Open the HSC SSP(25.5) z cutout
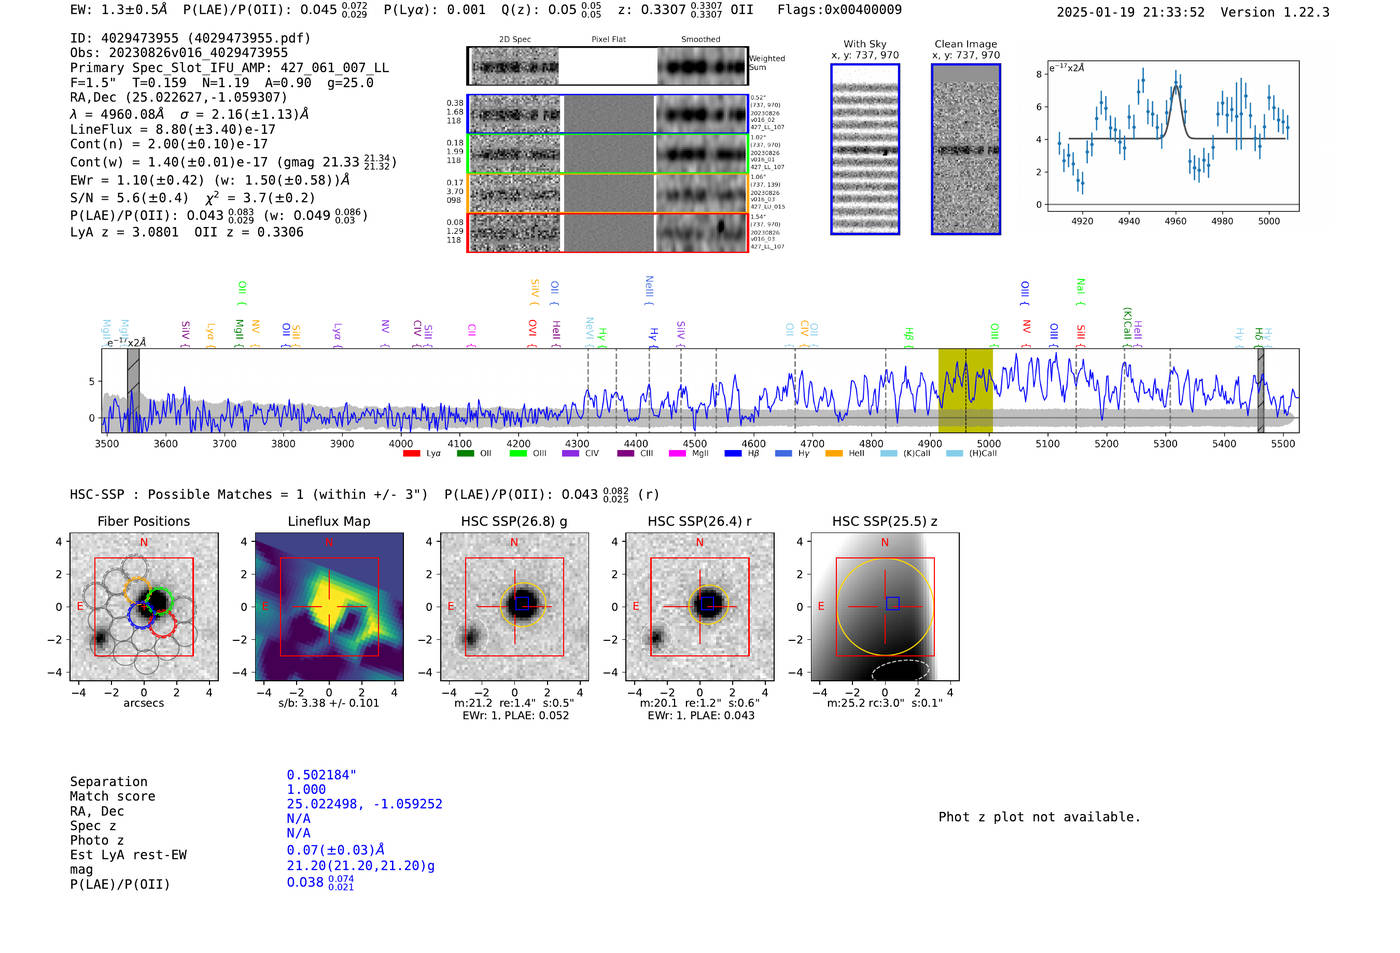 (x=884, y=607)
